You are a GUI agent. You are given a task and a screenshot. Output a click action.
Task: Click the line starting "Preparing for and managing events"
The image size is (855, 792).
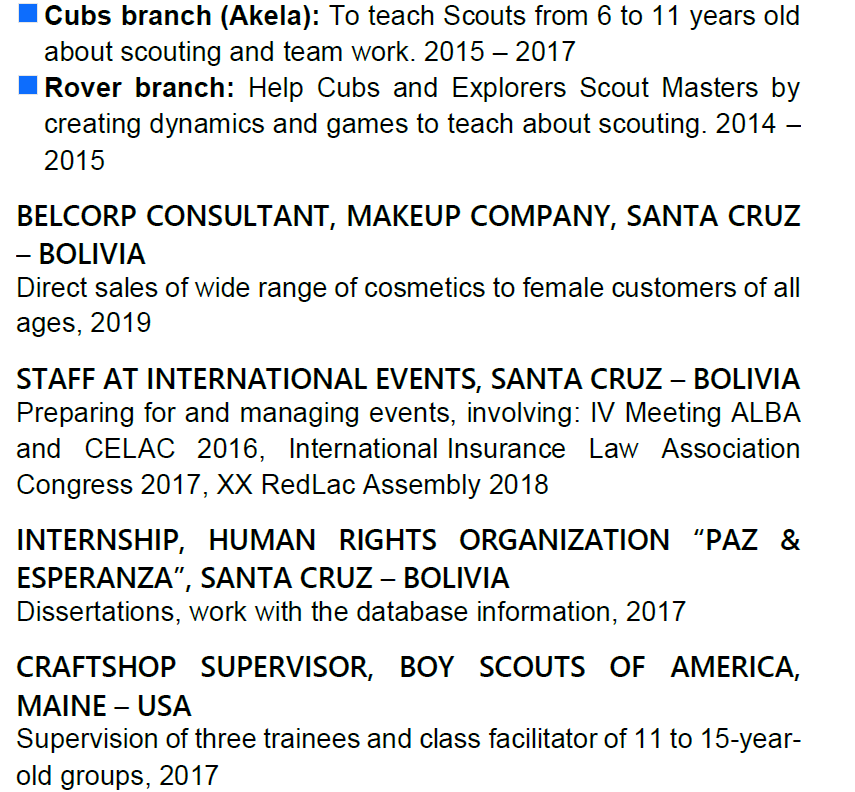pyautogui.click(x=408, y=414)
